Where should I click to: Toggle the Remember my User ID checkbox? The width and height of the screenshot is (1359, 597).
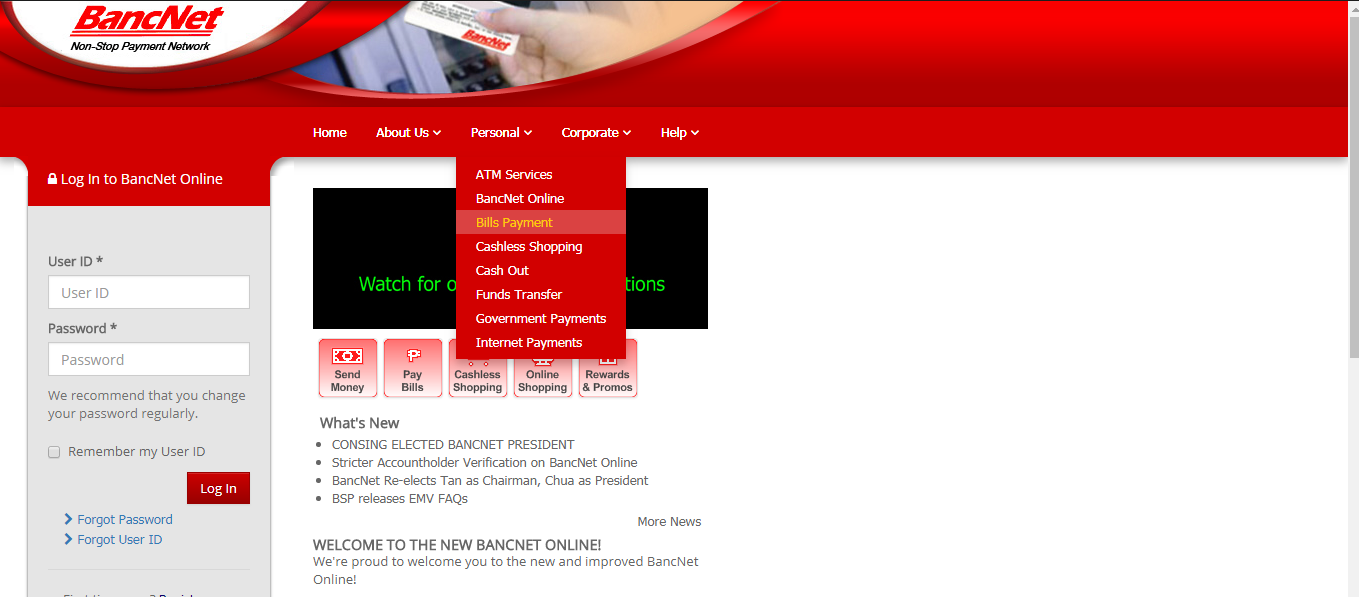(x=54, y=452)
